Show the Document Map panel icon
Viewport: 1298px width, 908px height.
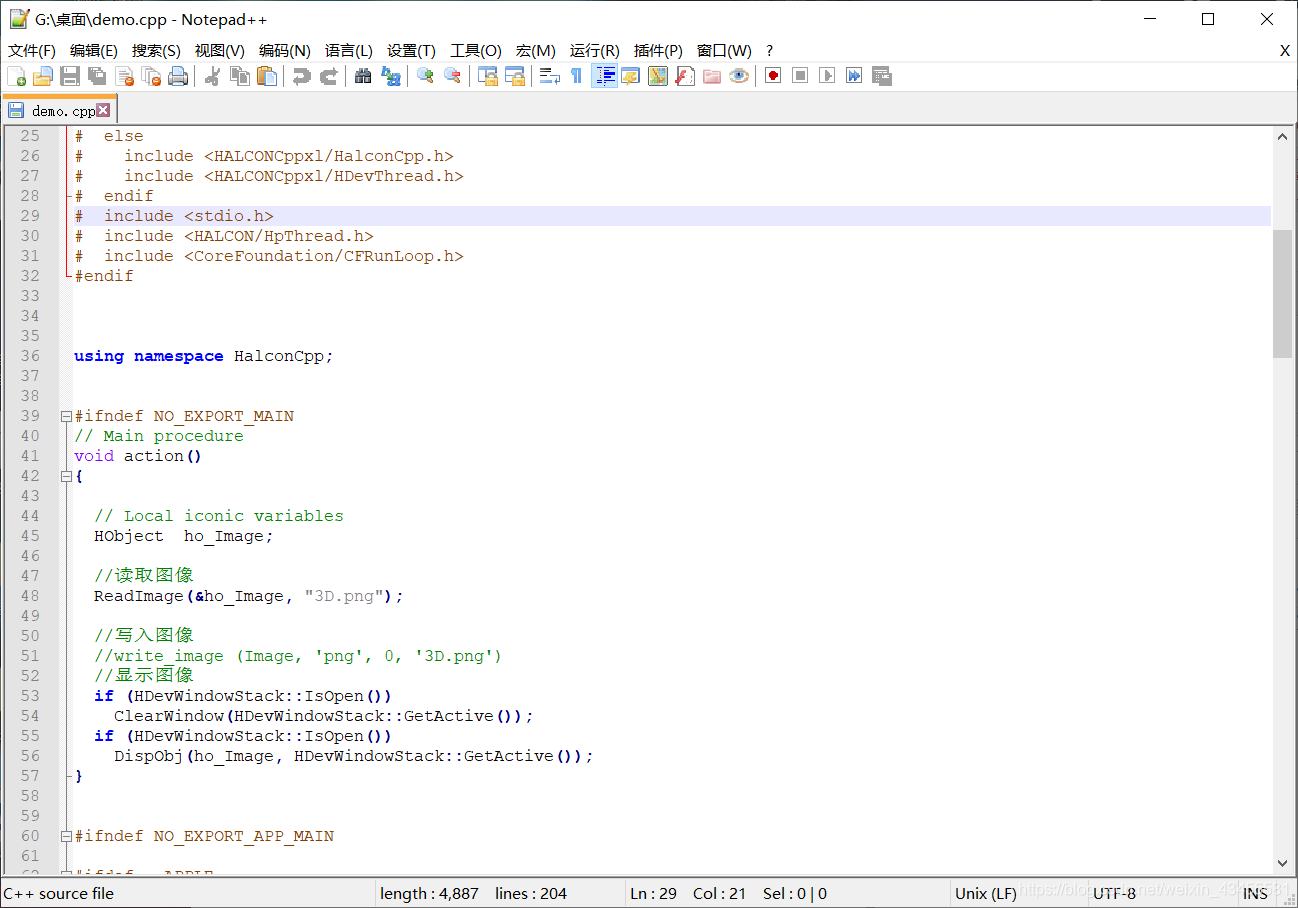pyautogui.click(x=658, y=76)
